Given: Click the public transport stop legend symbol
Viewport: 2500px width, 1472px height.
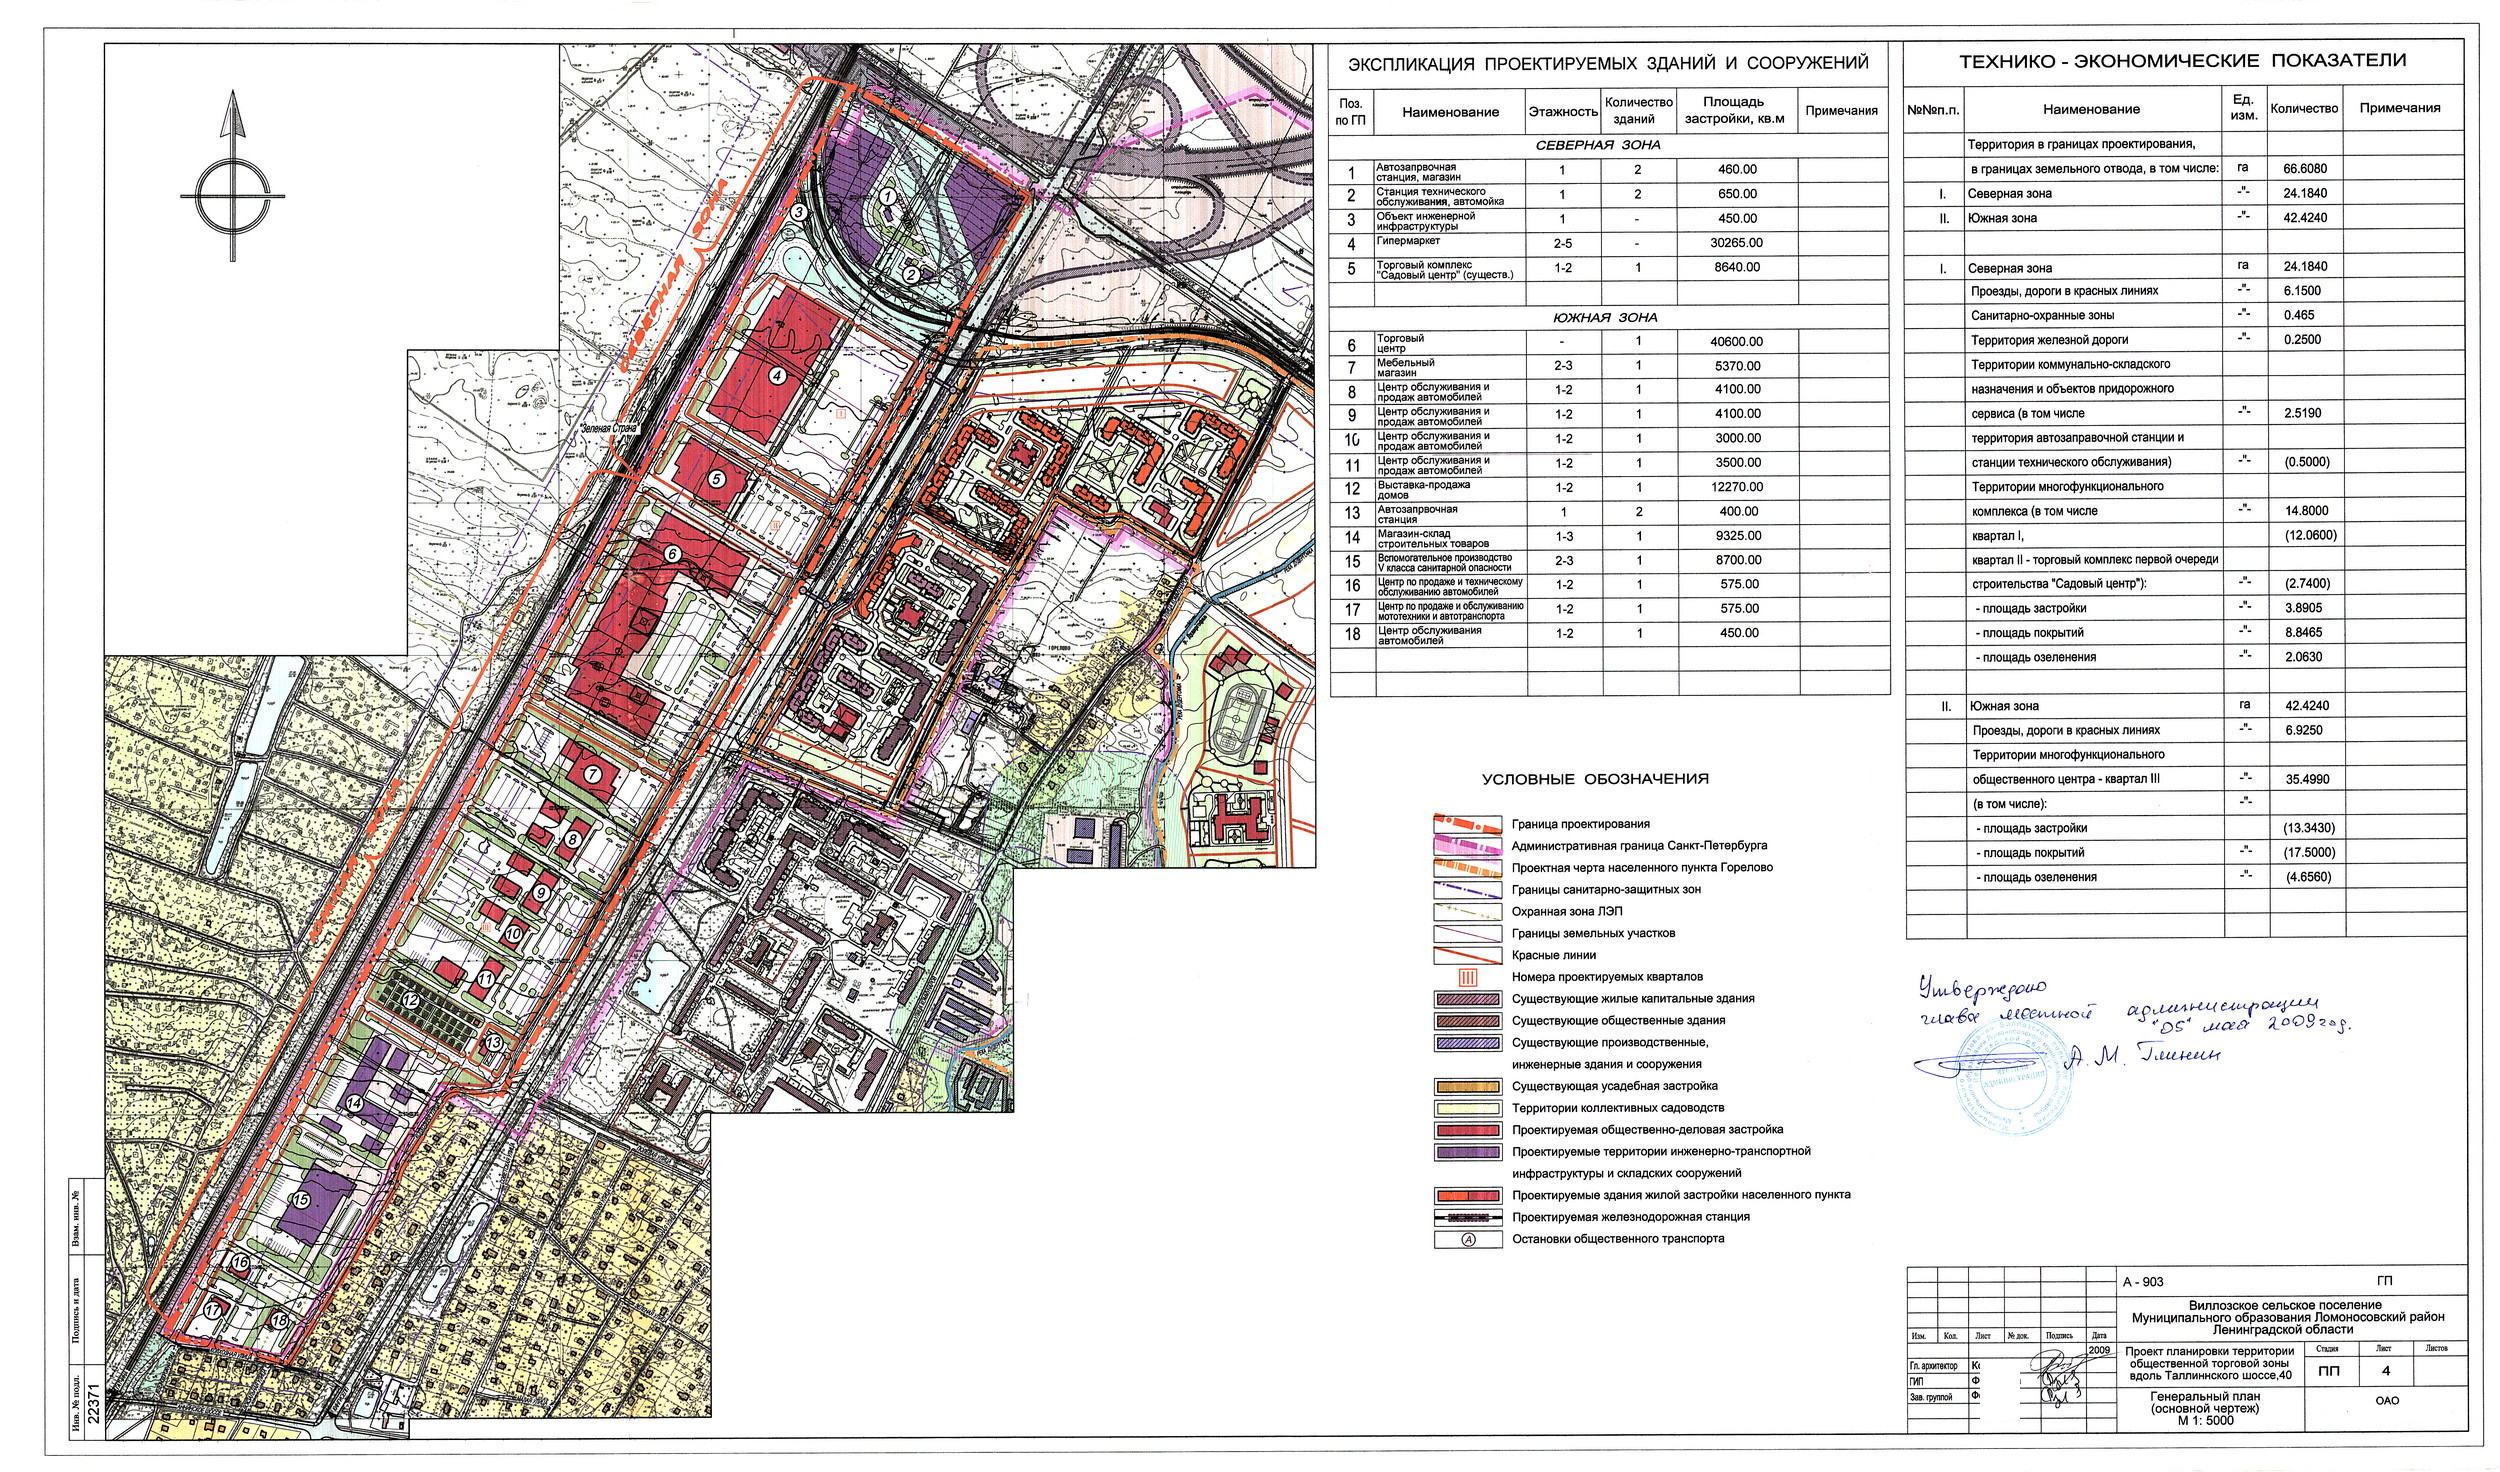Looking at the screenshot, I should pyautogui.click(x=1467, y=1239).
